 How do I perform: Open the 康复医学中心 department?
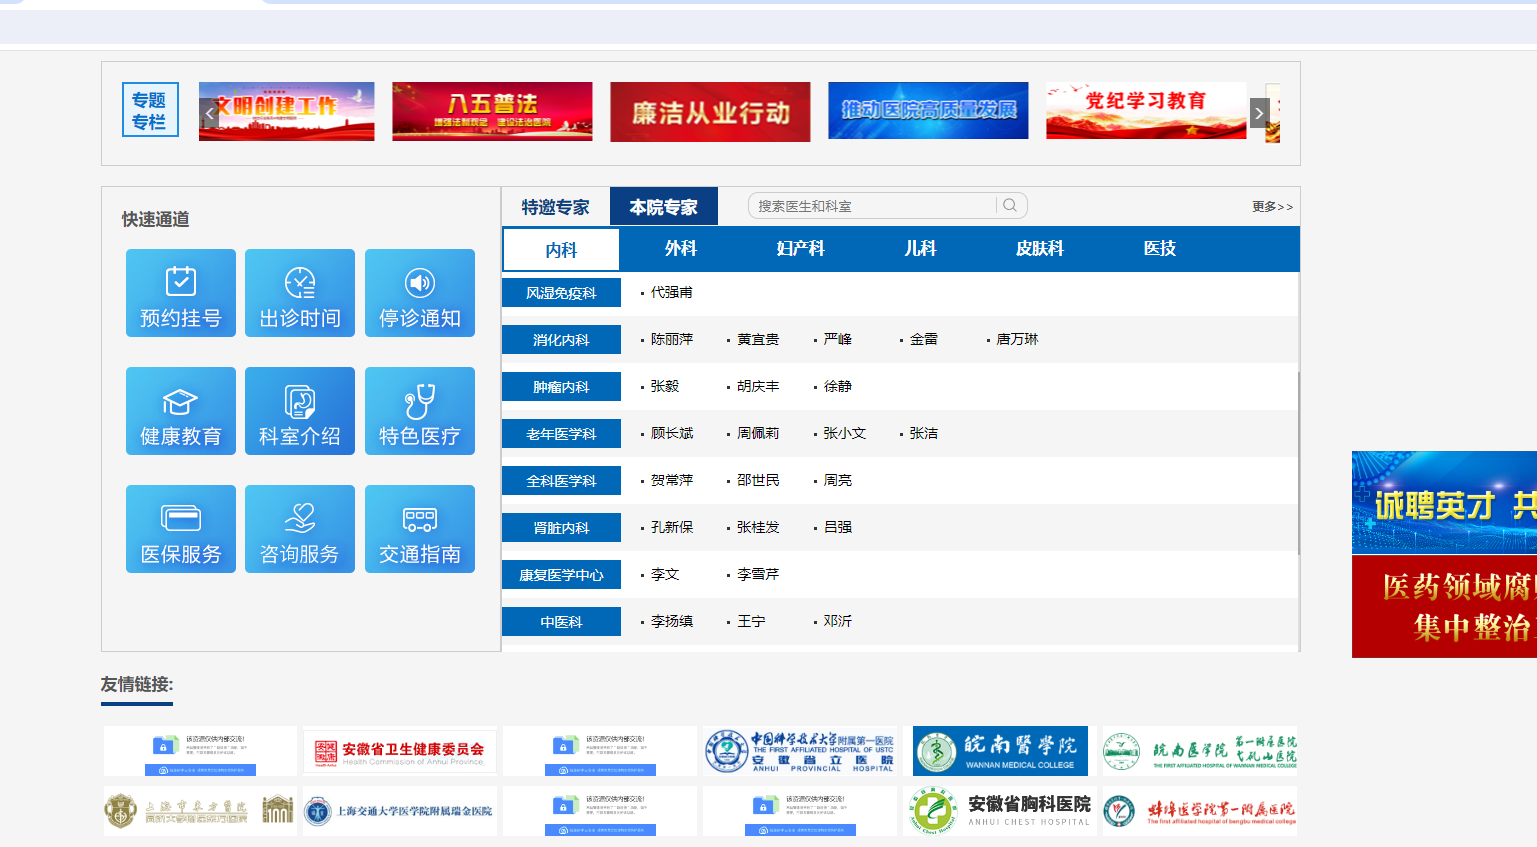pyautogui.click(x=561, y=575)
